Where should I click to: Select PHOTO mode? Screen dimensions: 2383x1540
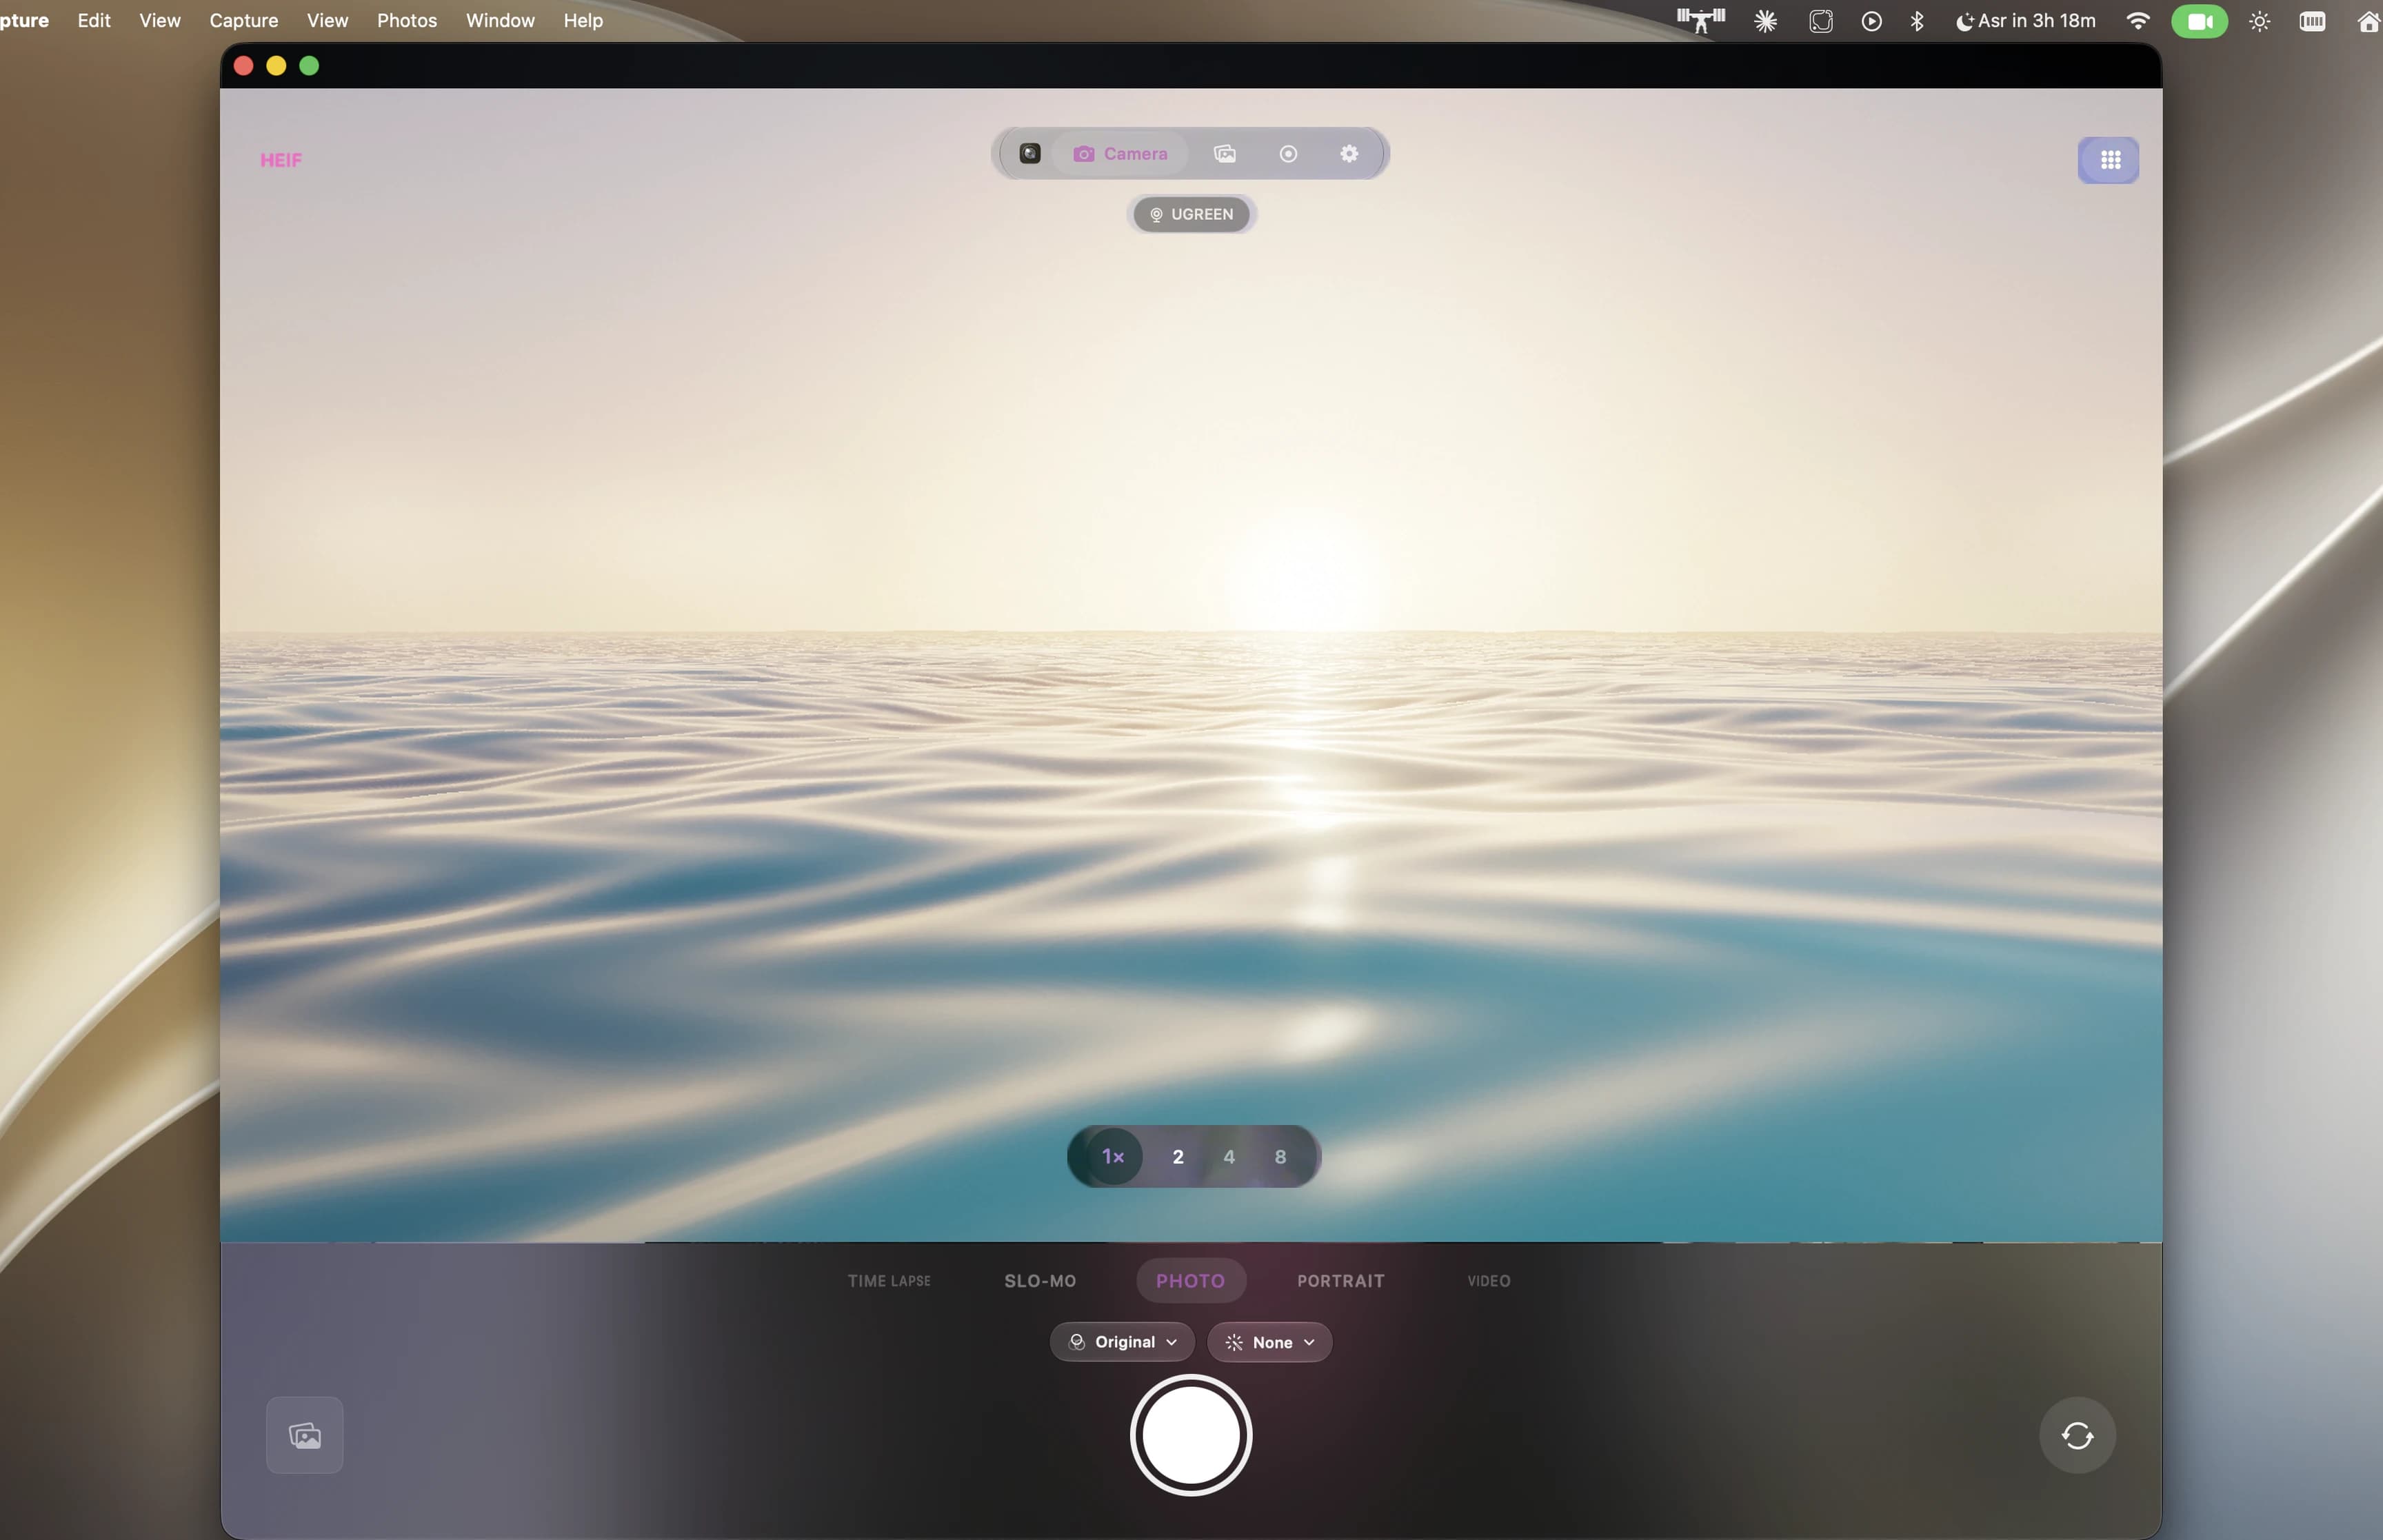click(x=1191, y=1281)
